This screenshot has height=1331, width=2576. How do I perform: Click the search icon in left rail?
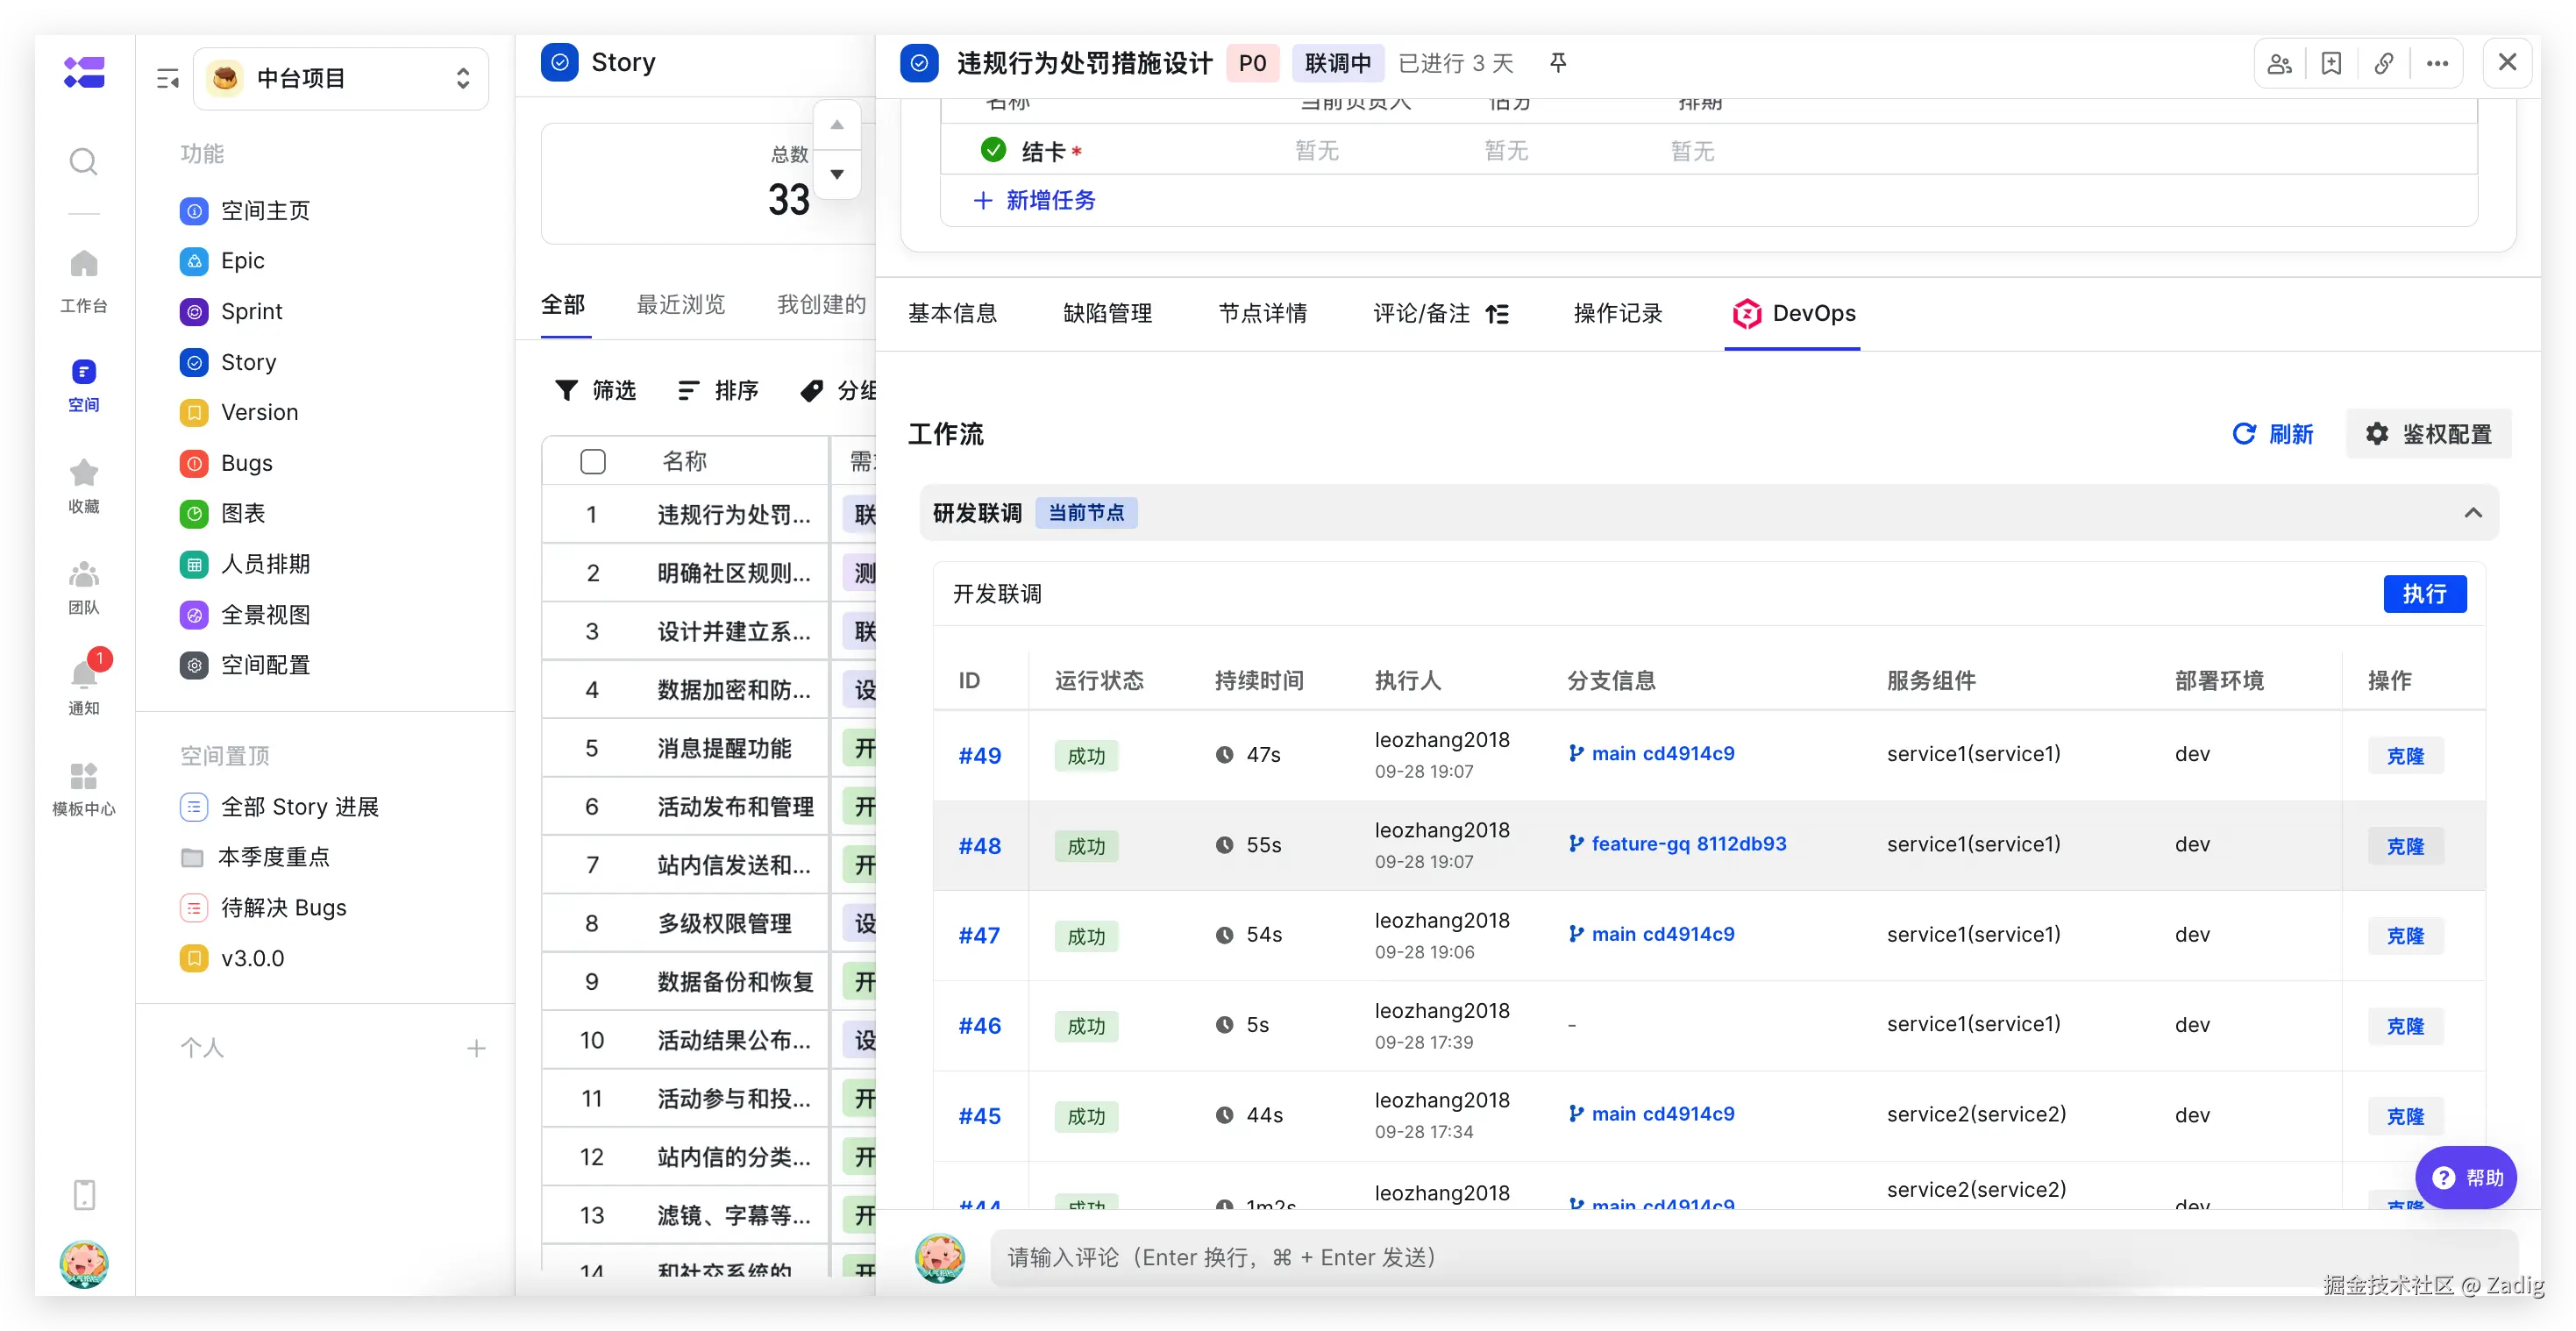click(x=84, y=162)
